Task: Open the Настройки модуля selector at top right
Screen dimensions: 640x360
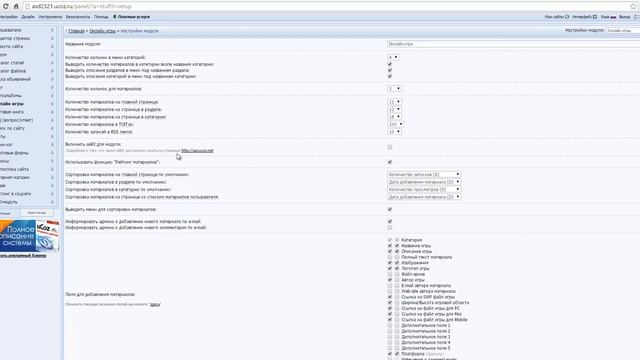Action: click(x=623, y=31)
